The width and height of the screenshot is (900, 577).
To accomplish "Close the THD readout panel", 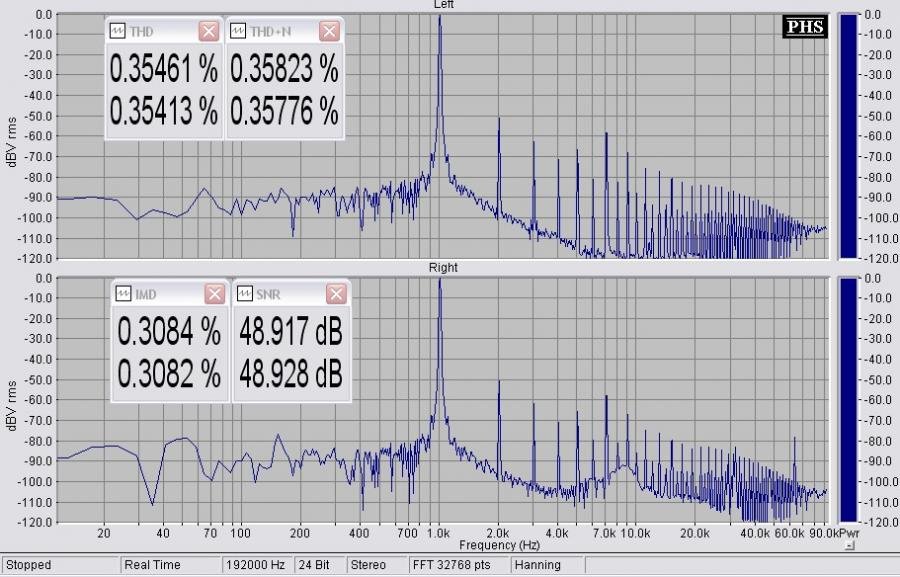I will pos(208,31).
